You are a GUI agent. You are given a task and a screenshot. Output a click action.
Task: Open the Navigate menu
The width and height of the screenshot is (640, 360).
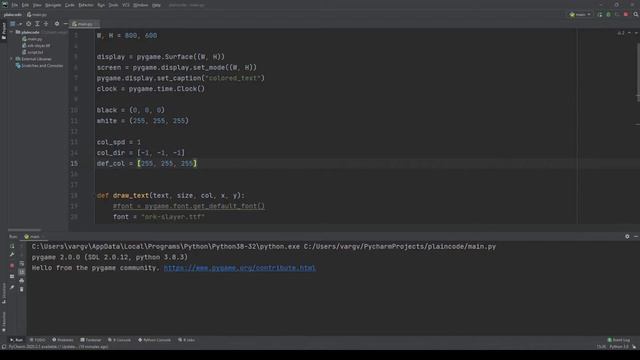pos(53,5)
